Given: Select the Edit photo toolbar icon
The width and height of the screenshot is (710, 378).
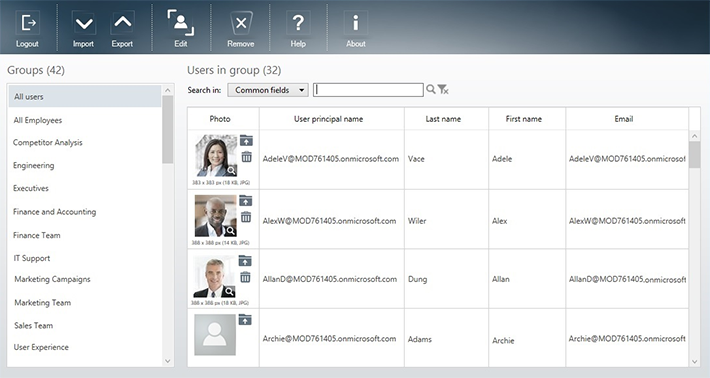Looking at the screenshot, I should [x=181, y=23].
